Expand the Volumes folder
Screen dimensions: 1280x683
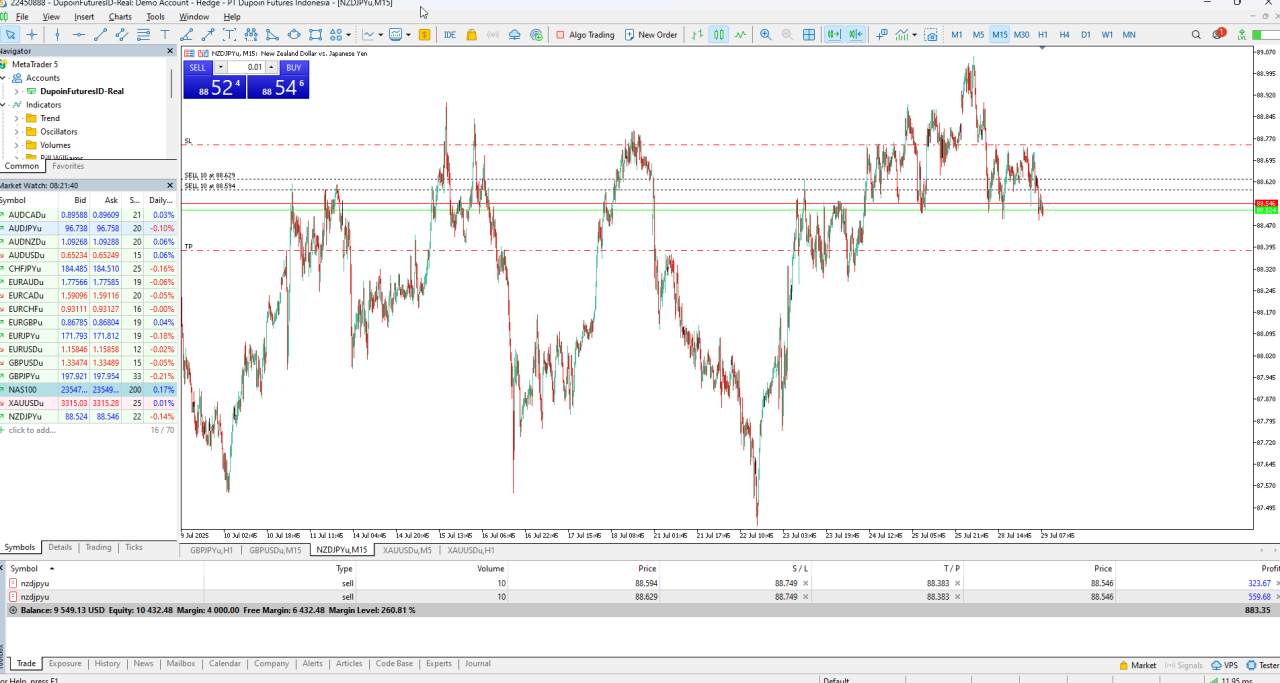16,145
